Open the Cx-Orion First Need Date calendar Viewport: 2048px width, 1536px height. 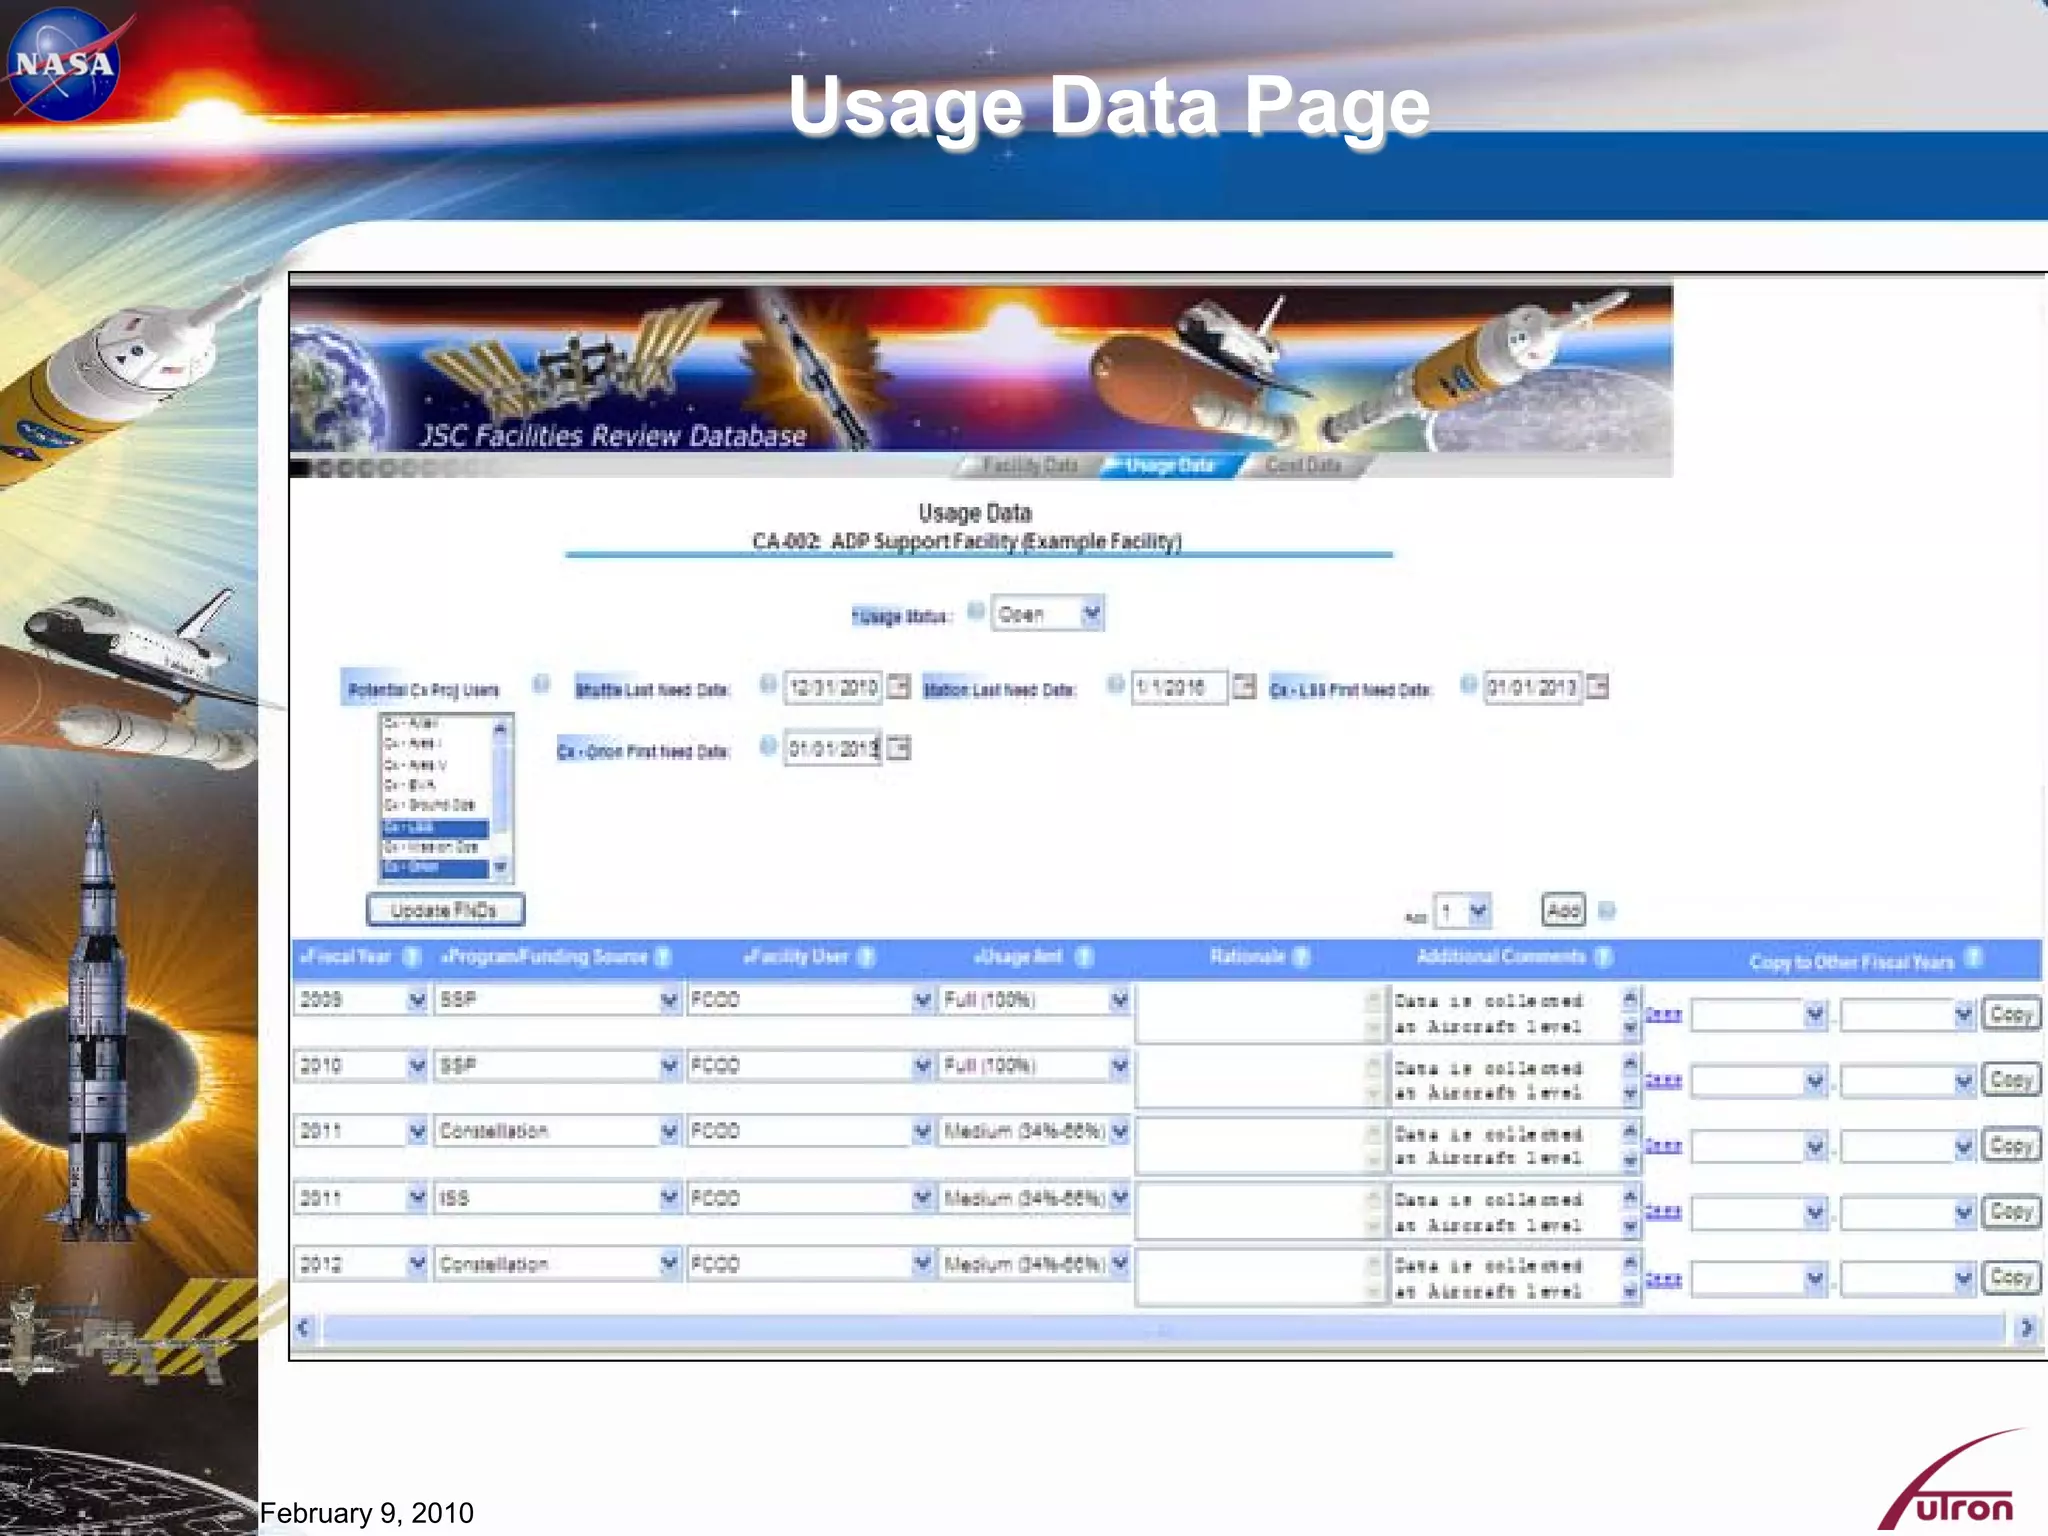[898, 748]
